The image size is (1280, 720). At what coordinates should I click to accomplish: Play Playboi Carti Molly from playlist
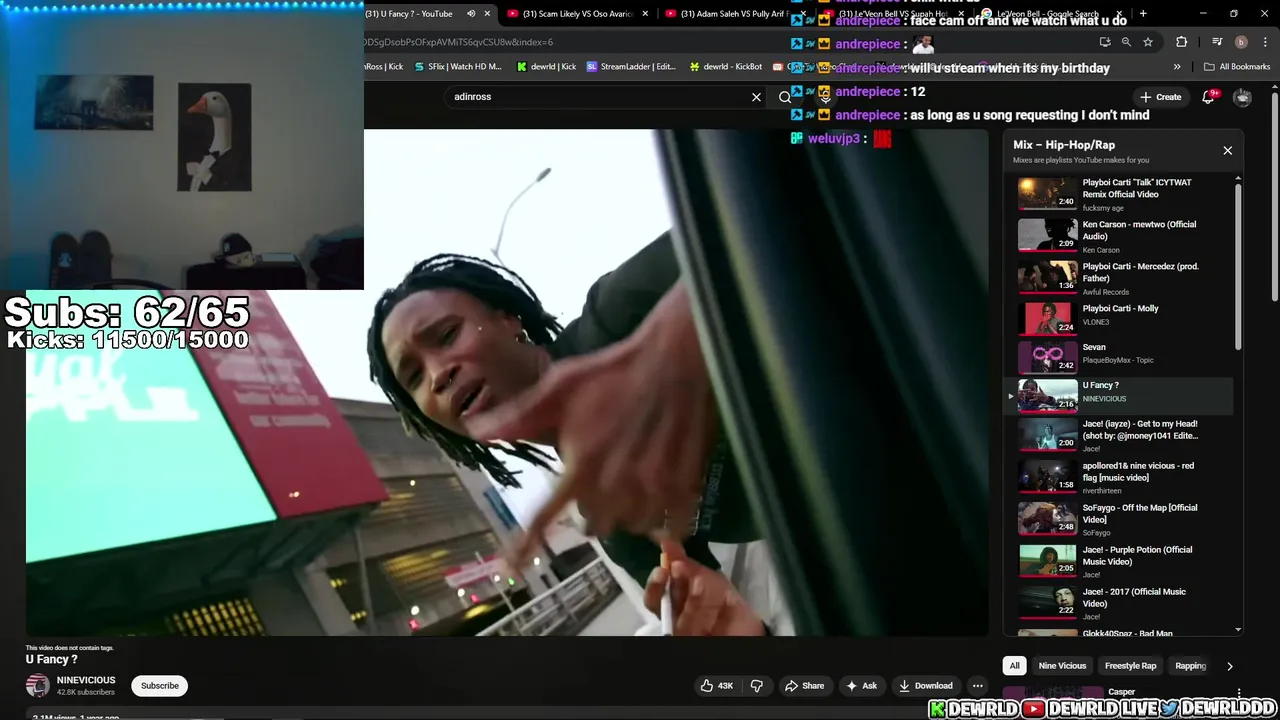(1120, 318)
